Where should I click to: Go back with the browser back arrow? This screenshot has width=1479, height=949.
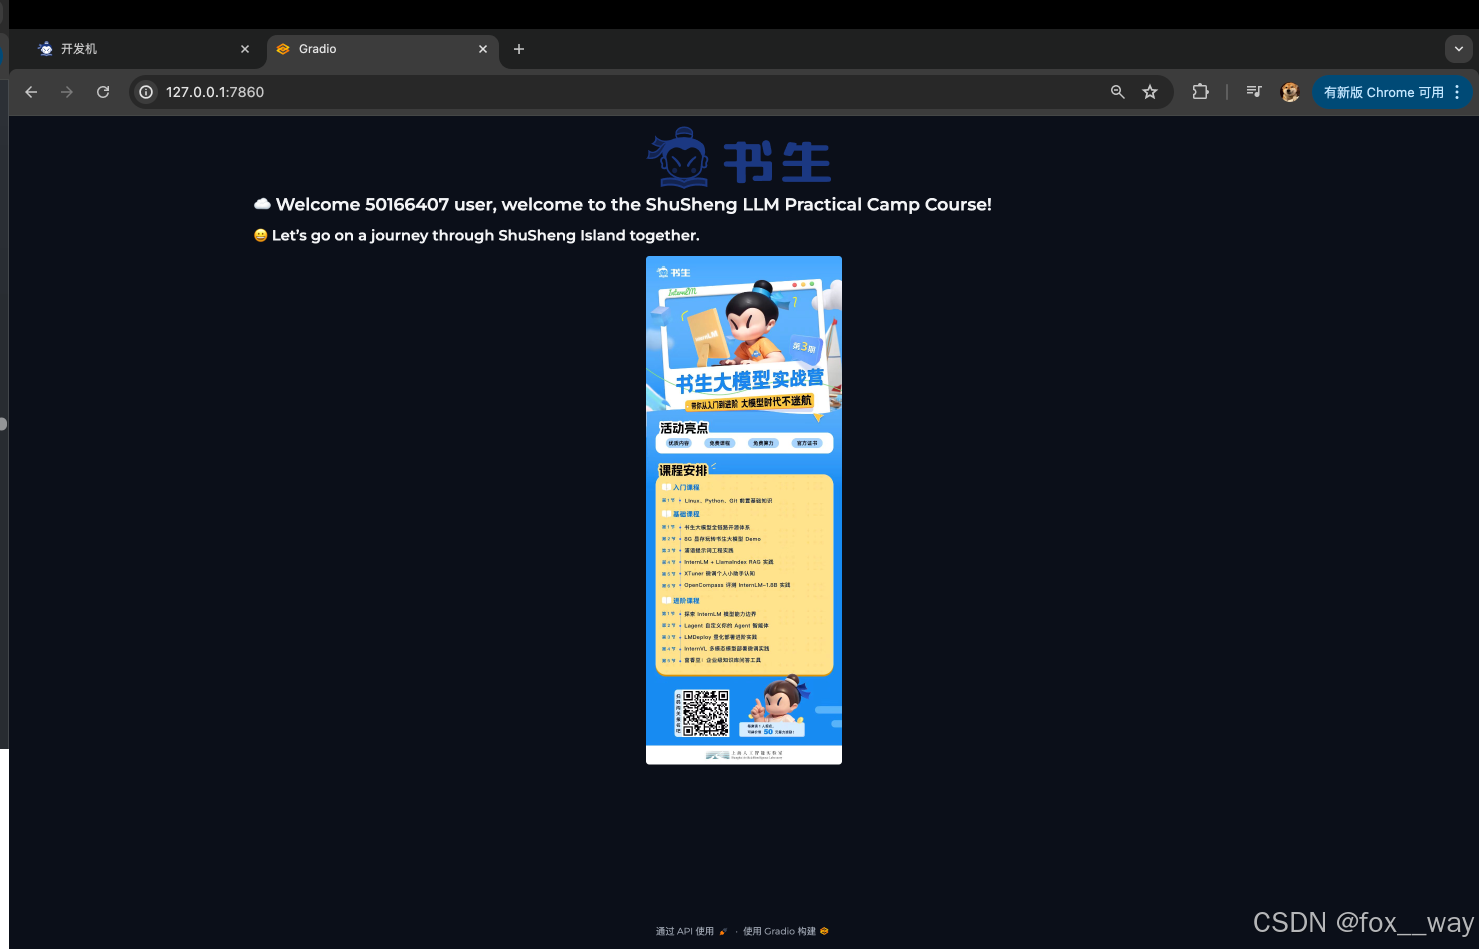click(31, 92)
